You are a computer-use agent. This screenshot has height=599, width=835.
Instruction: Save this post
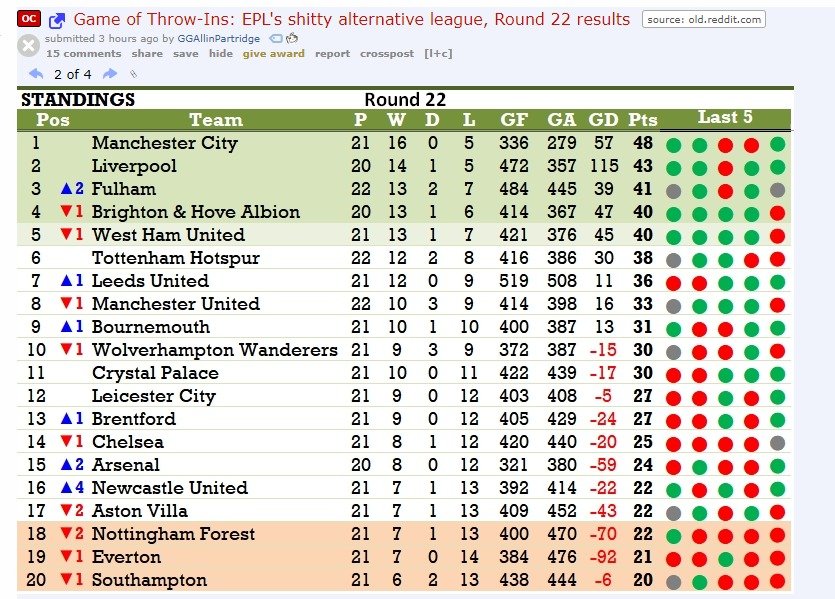[185, 54]
